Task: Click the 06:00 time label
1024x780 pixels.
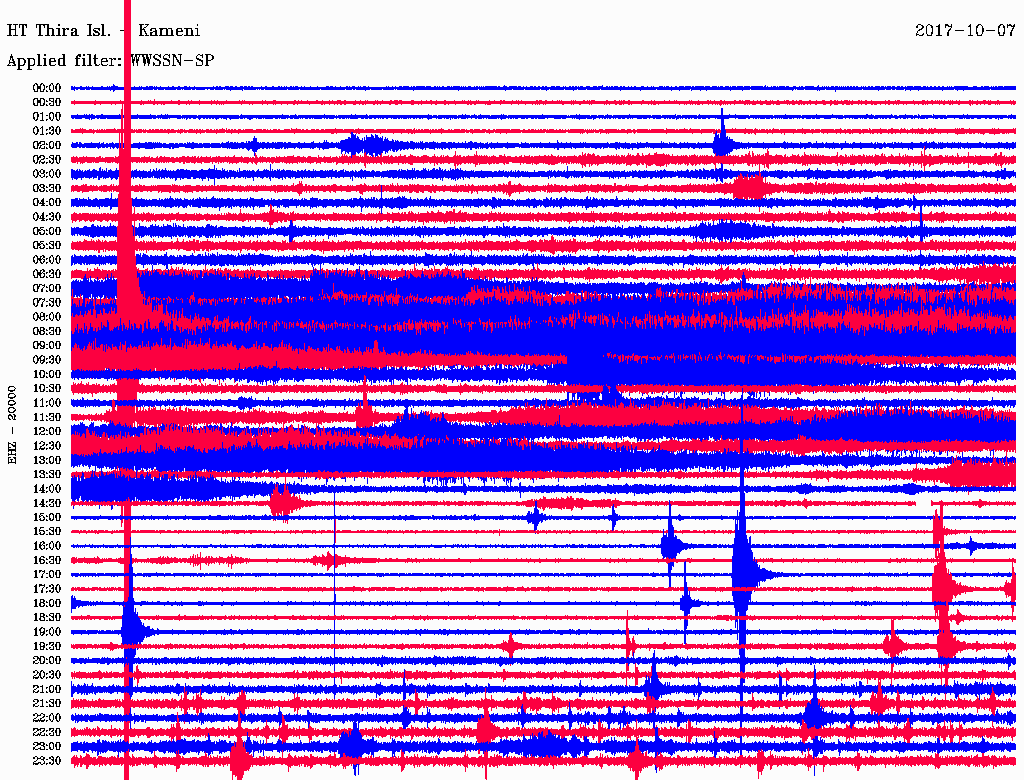Action: 47,260
